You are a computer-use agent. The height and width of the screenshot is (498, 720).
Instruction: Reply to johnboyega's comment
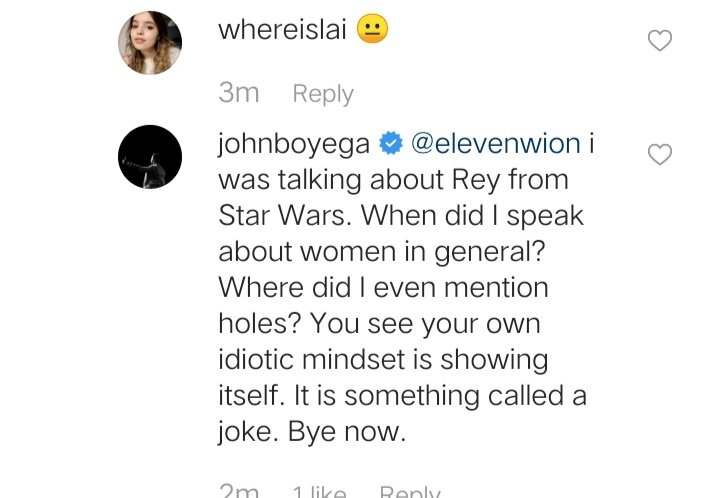[x=410, y=491]
